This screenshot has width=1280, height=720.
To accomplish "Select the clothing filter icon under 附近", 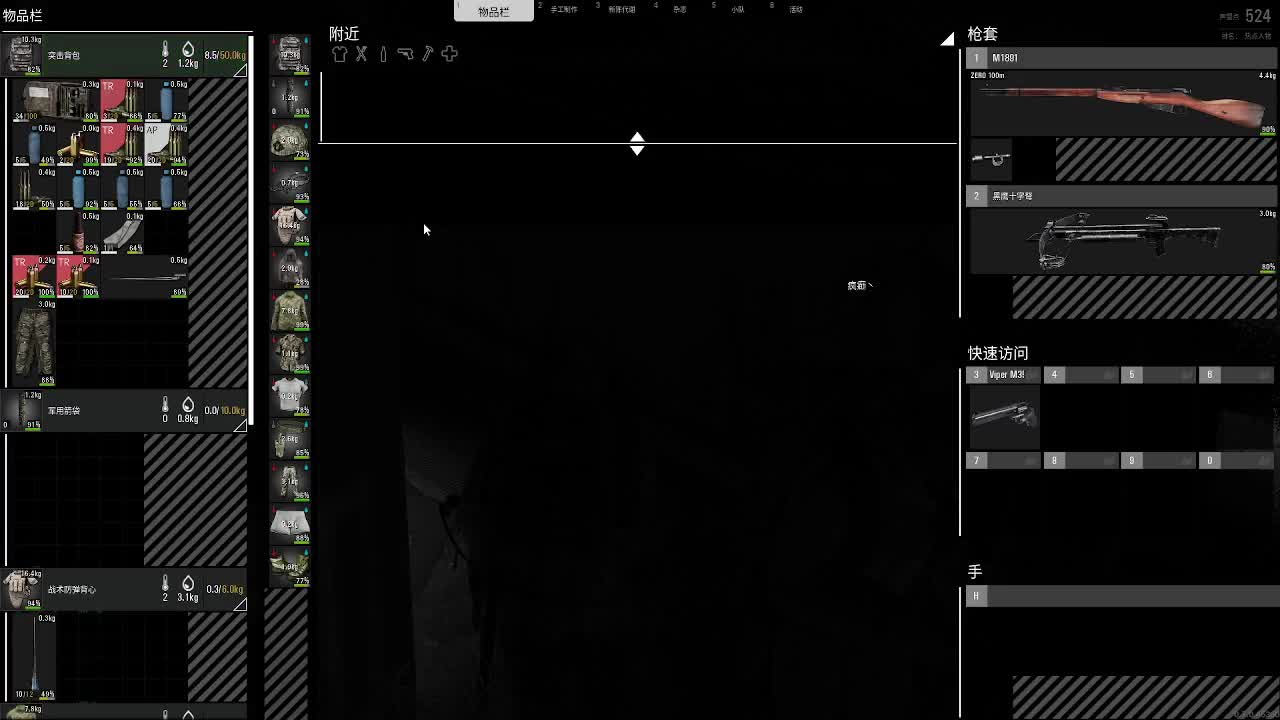I will coord(339,54).
